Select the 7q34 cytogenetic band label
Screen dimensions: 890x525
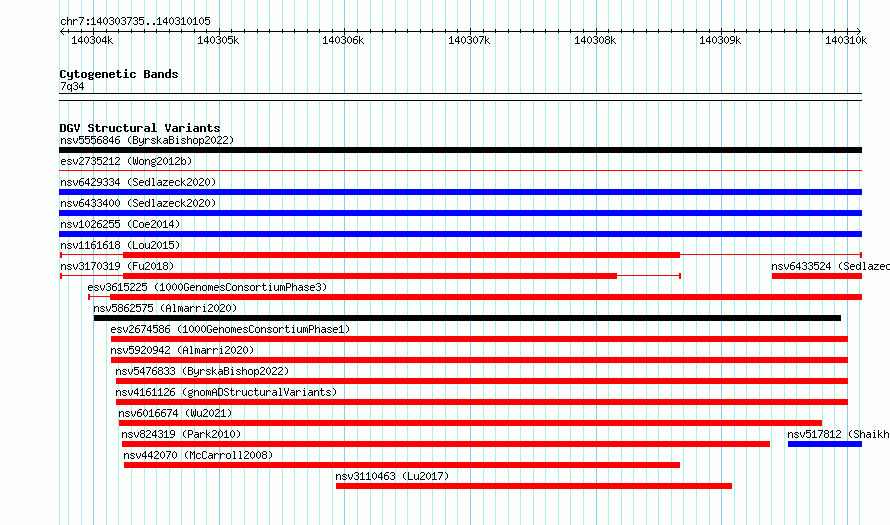(x=72, y=86)
